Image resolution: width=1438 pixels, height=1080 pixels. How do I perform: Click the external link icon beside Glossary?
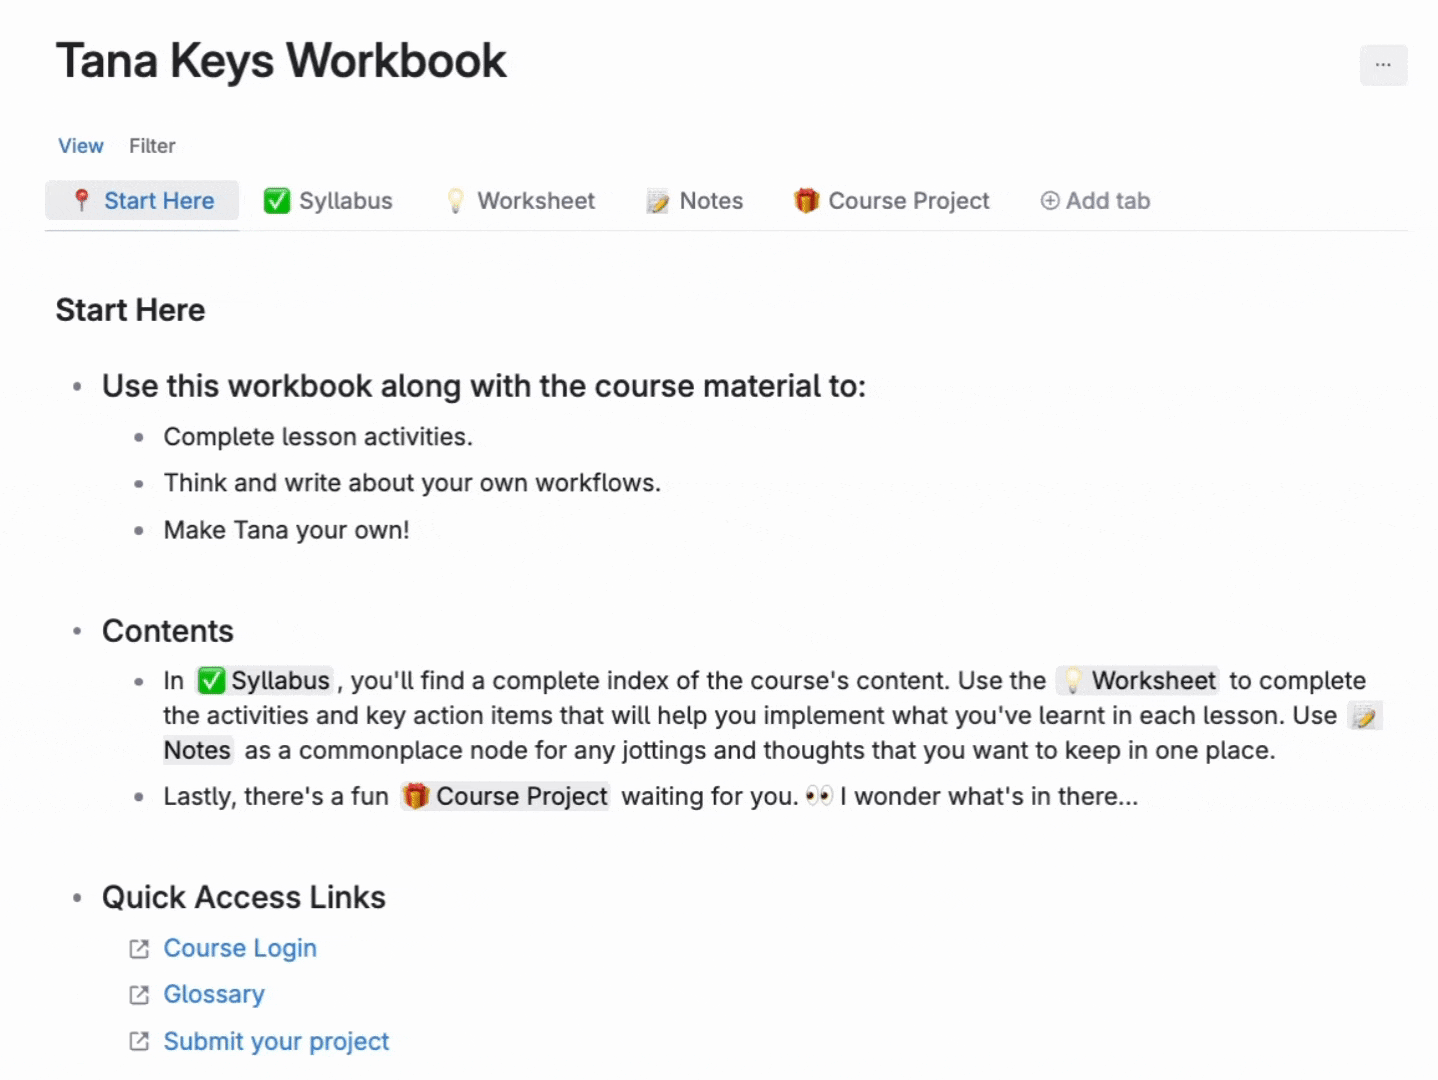[x=139, y=995]
